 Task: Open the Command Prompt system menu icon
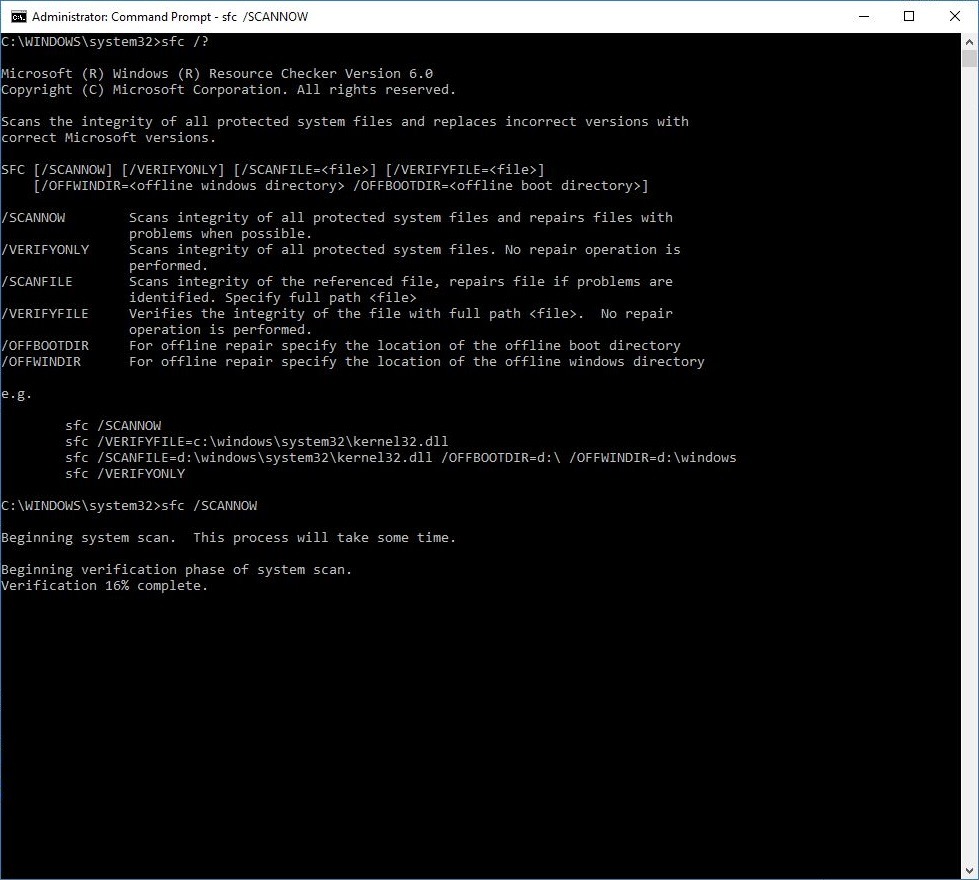pos(18,17)
